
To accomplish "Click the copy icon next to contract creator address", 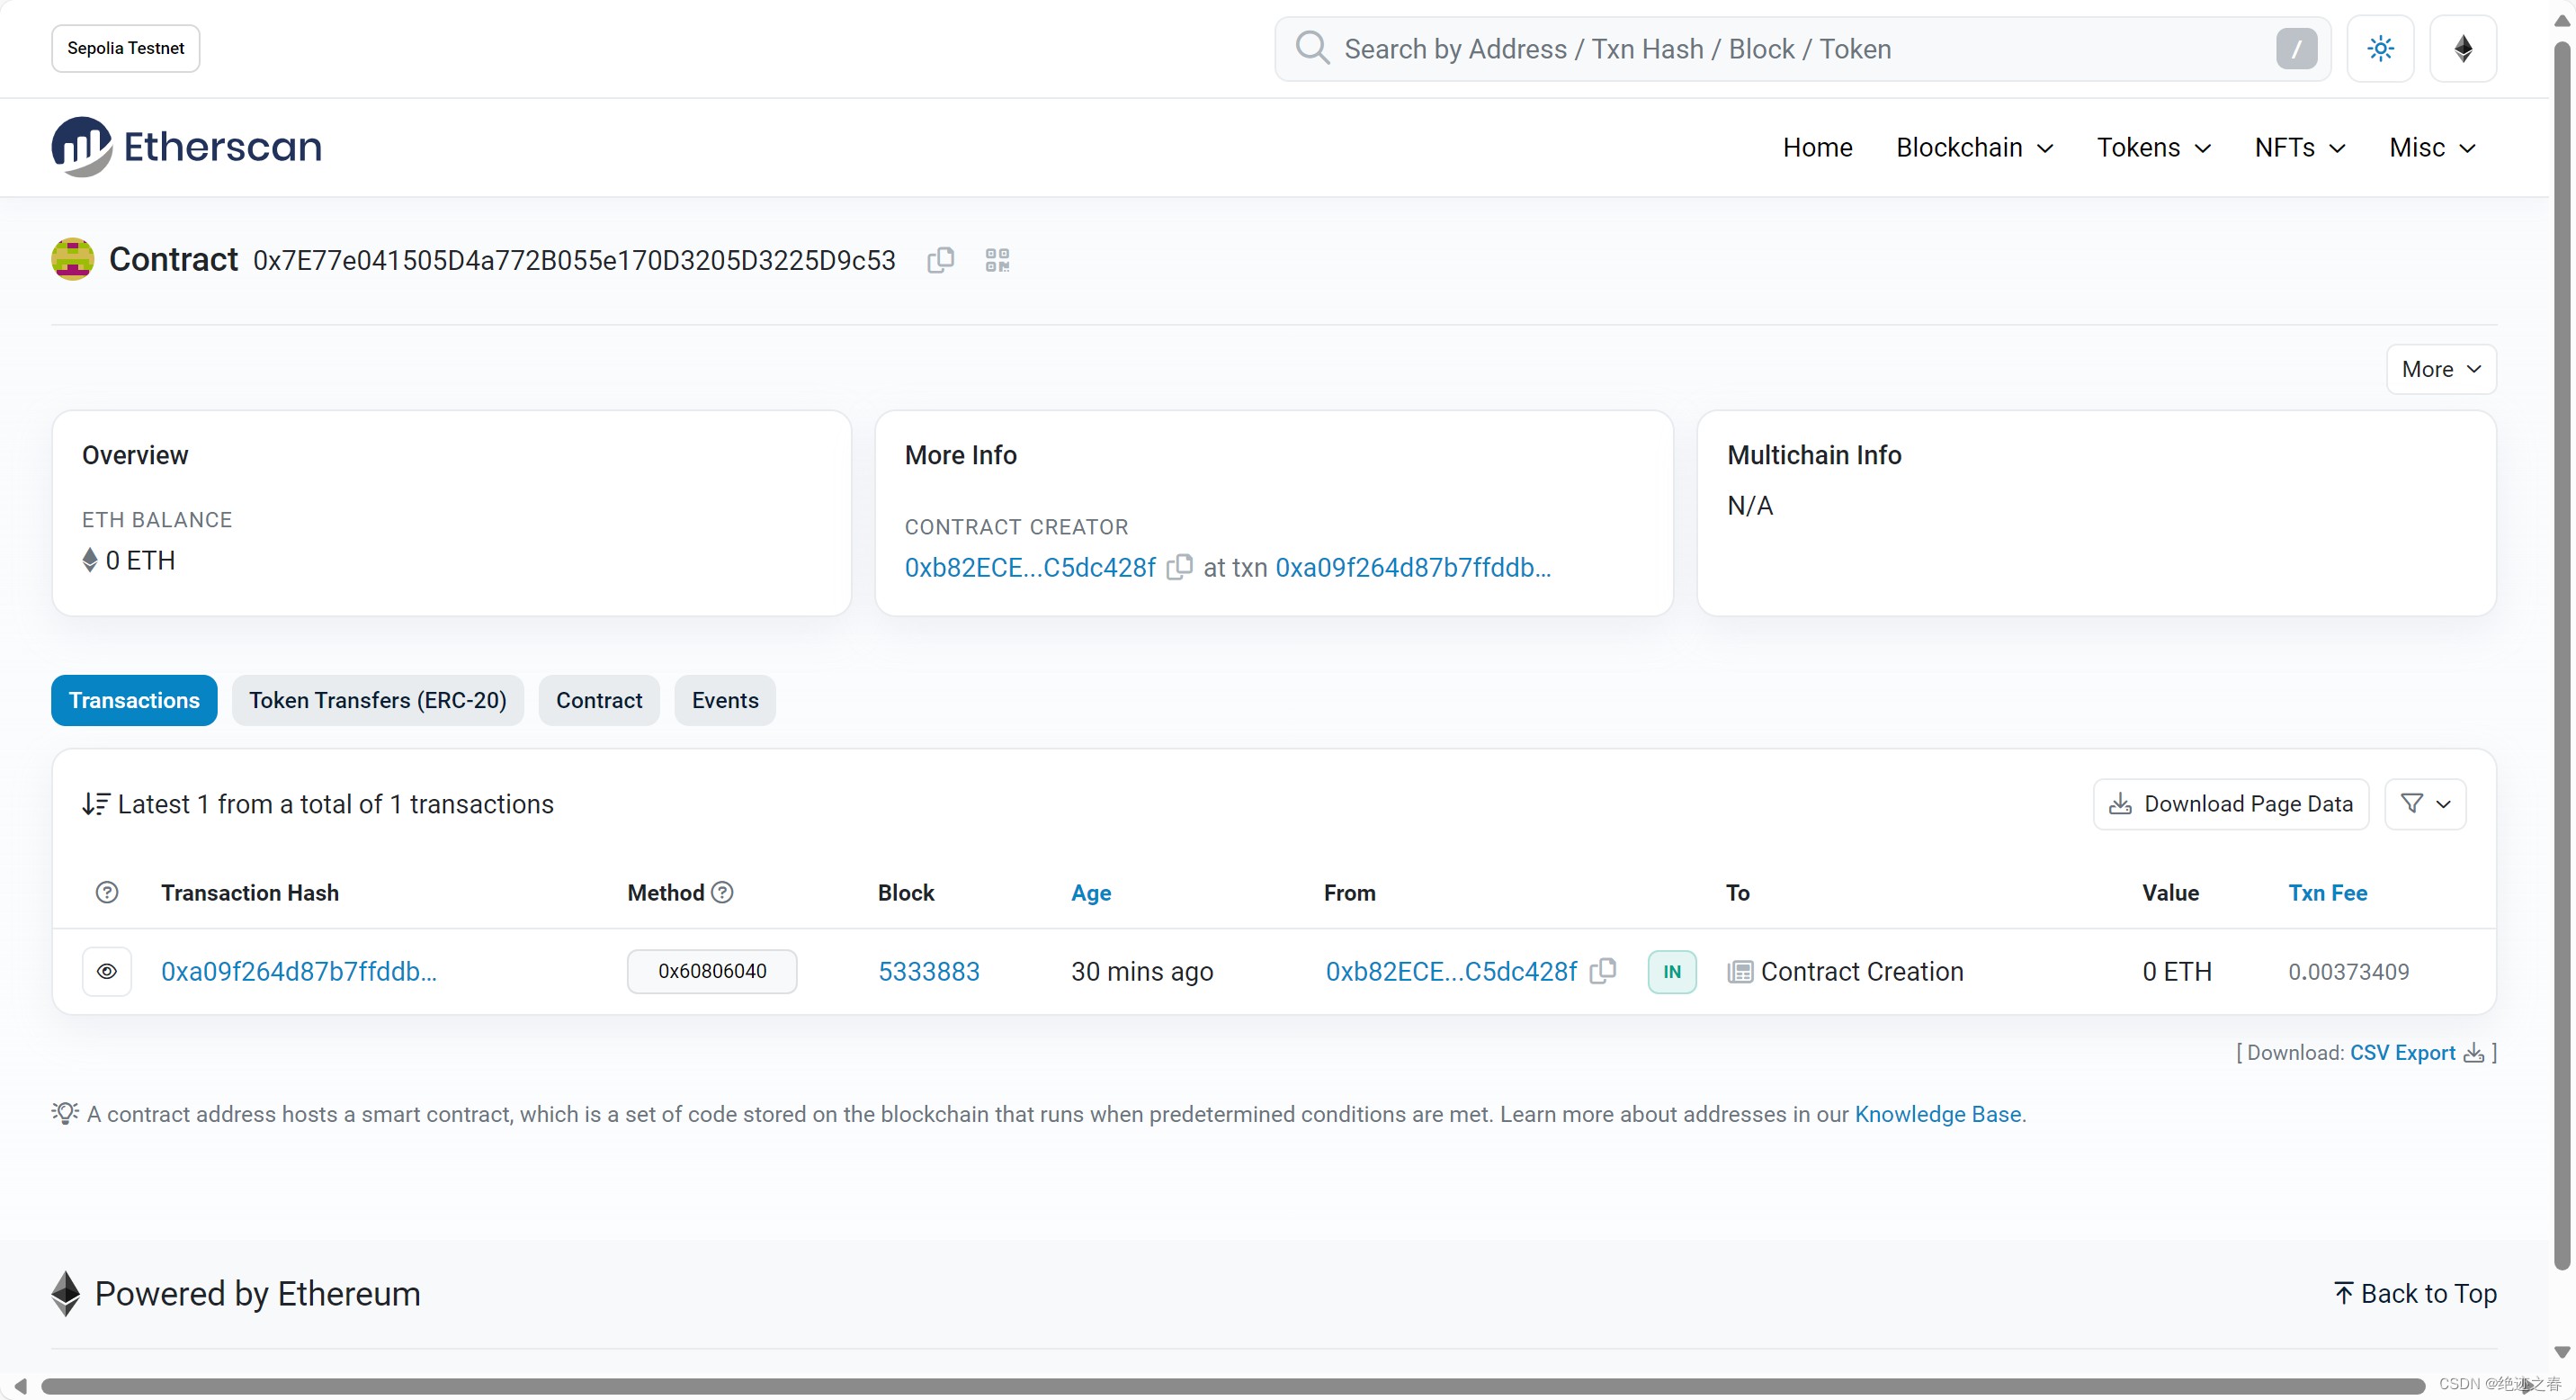I will point(1180,566).
